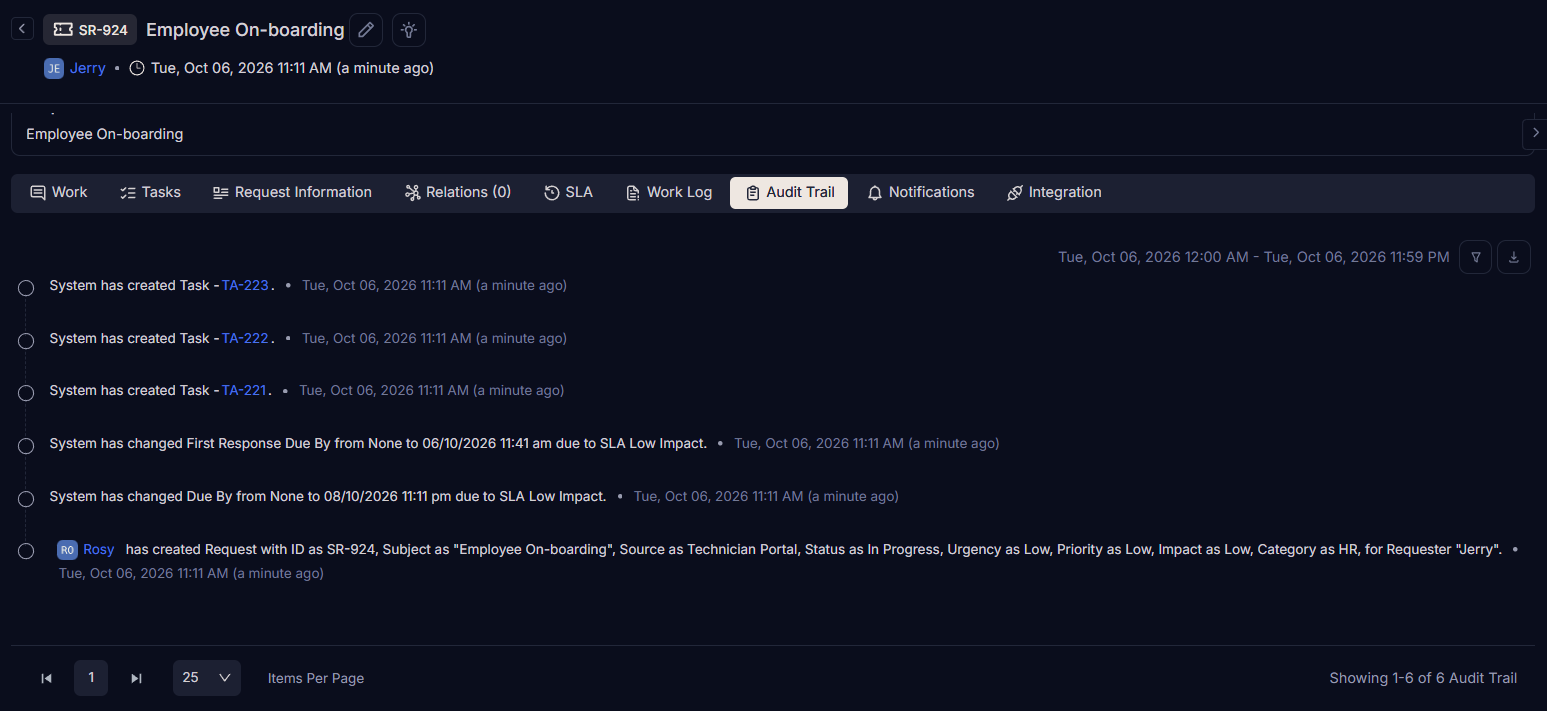Viewport: 1547px width, 711px height.
Task: Click the "Showing 1-6 of 6 Audit Trail" text
Action: 1423,678
